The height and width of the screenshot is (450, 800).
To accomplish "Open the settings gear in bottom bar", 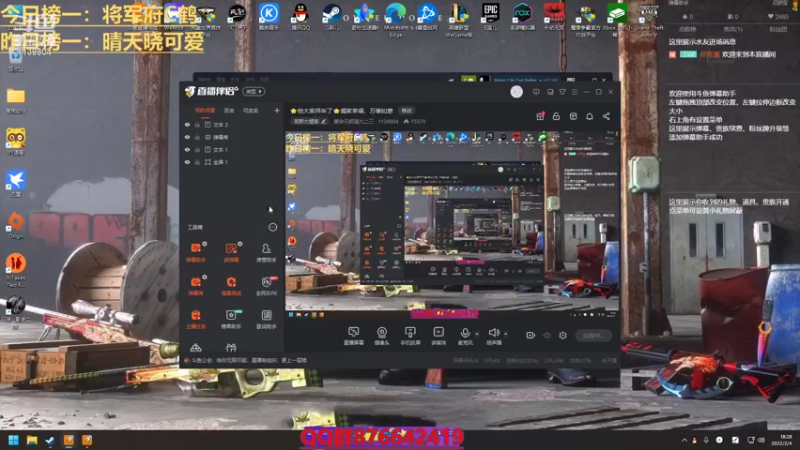I will (x=563, y=335).
